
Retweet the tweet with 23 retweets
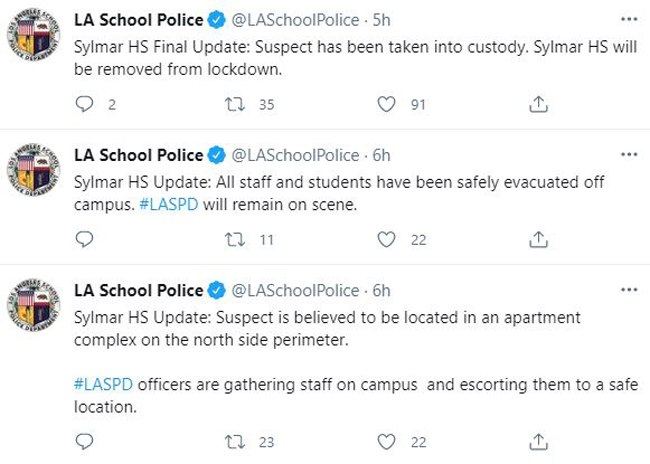pyautogui.click(x=235, y=442)
